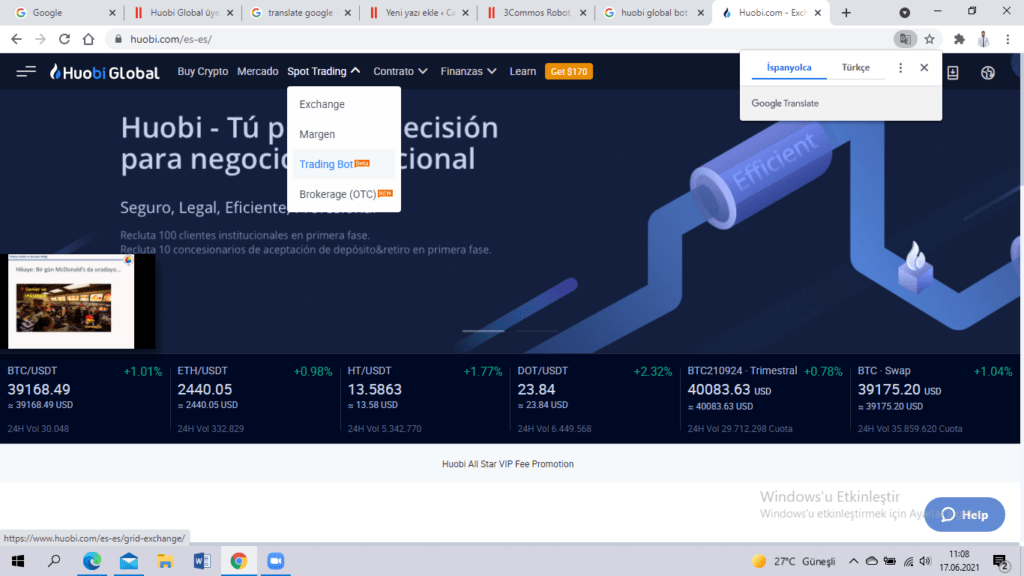Bookmark this page with the star icon
This screenshot has width=1024, height=576.
(x=929, y=39)
